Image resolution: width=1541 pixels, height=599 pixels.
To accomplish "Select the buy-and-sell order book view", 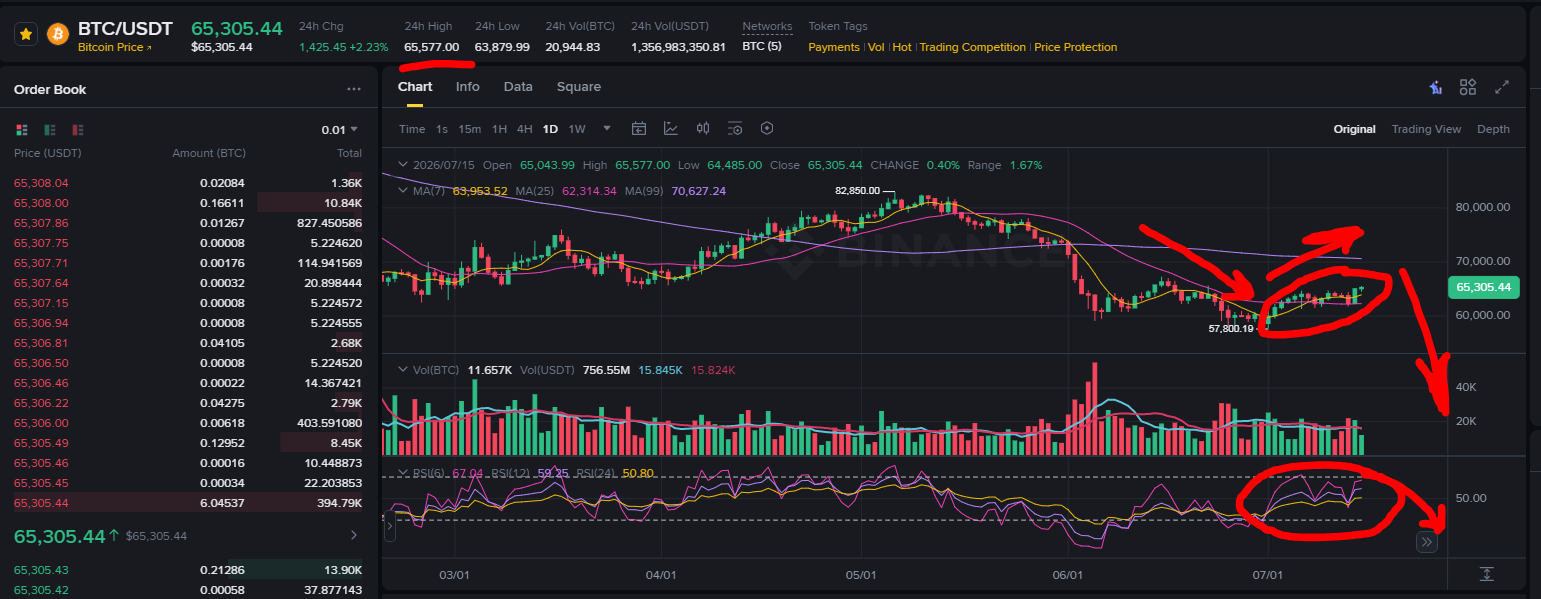I will tap(22, 130).
